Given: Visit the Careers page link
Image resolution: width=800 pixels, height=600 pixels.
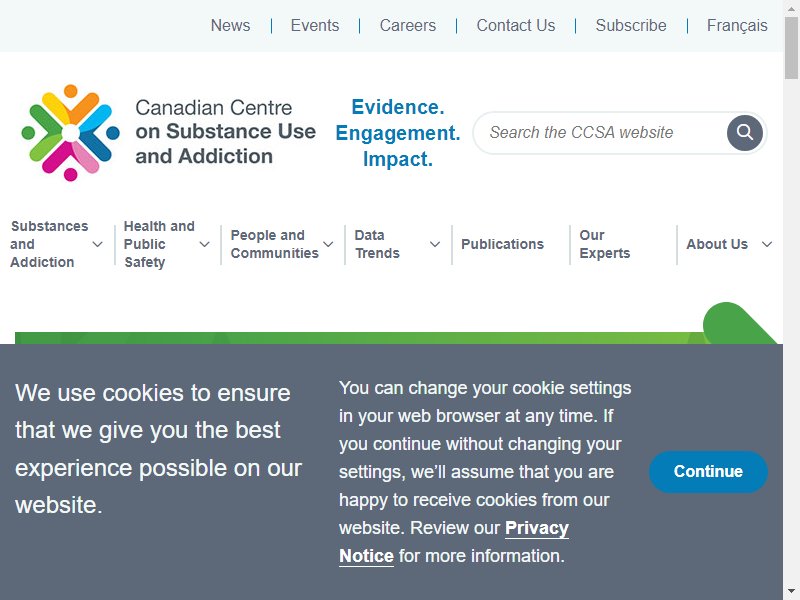Looking at the screenshot, I should [408, 26].
